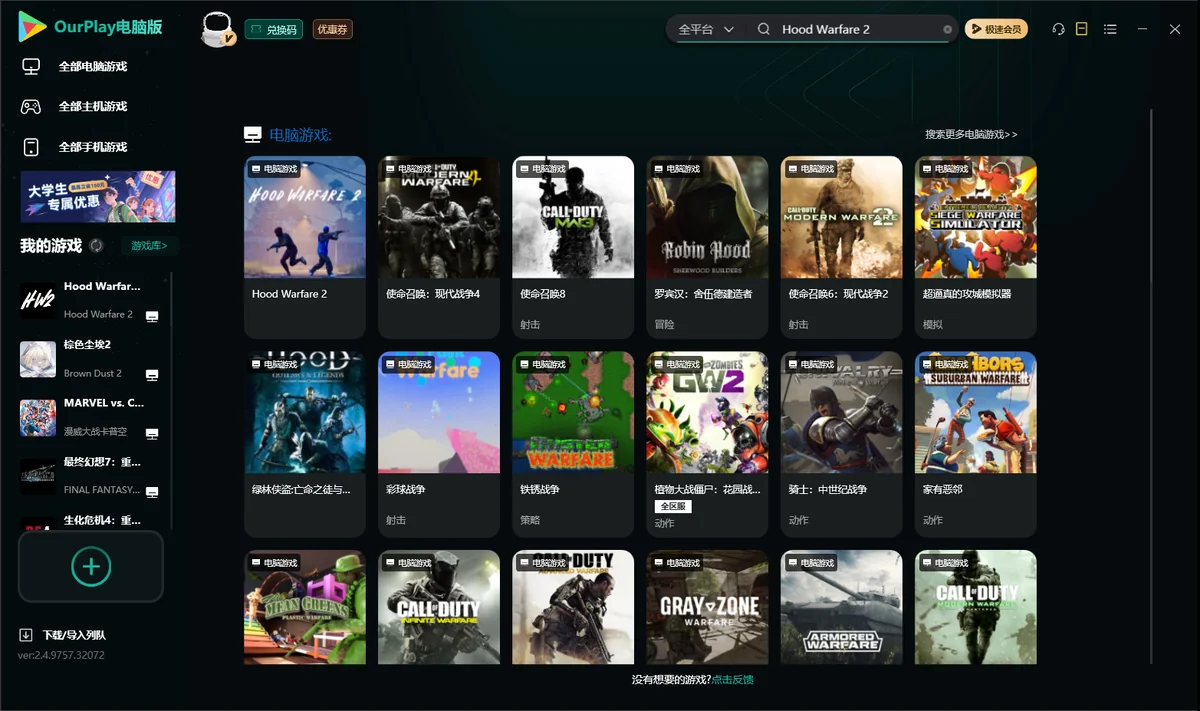Open the user avatar cup icon

coord(218,30)
